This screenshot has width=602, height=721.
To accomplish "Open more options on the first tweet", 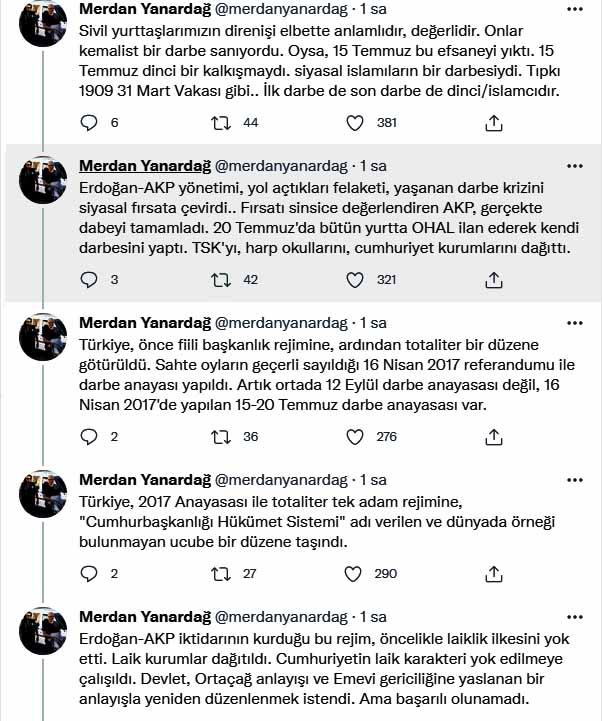I will (x=575, y=8).
